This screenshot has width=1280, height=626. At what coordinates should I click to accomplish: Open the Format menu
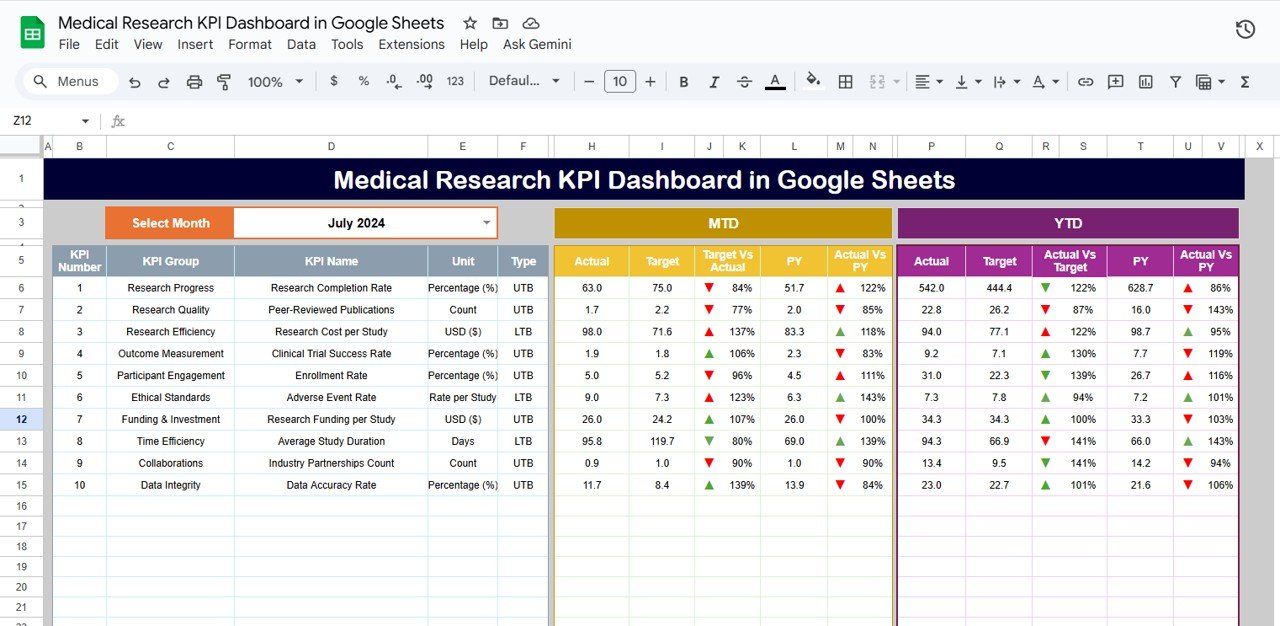(x=250, y=44)
